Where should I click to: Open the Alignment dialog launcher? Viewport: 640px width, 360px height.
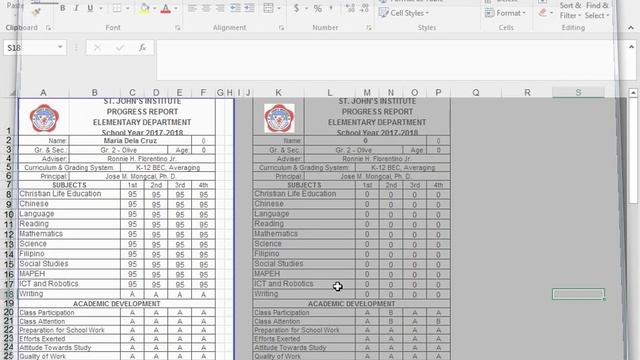coord(281,28)
